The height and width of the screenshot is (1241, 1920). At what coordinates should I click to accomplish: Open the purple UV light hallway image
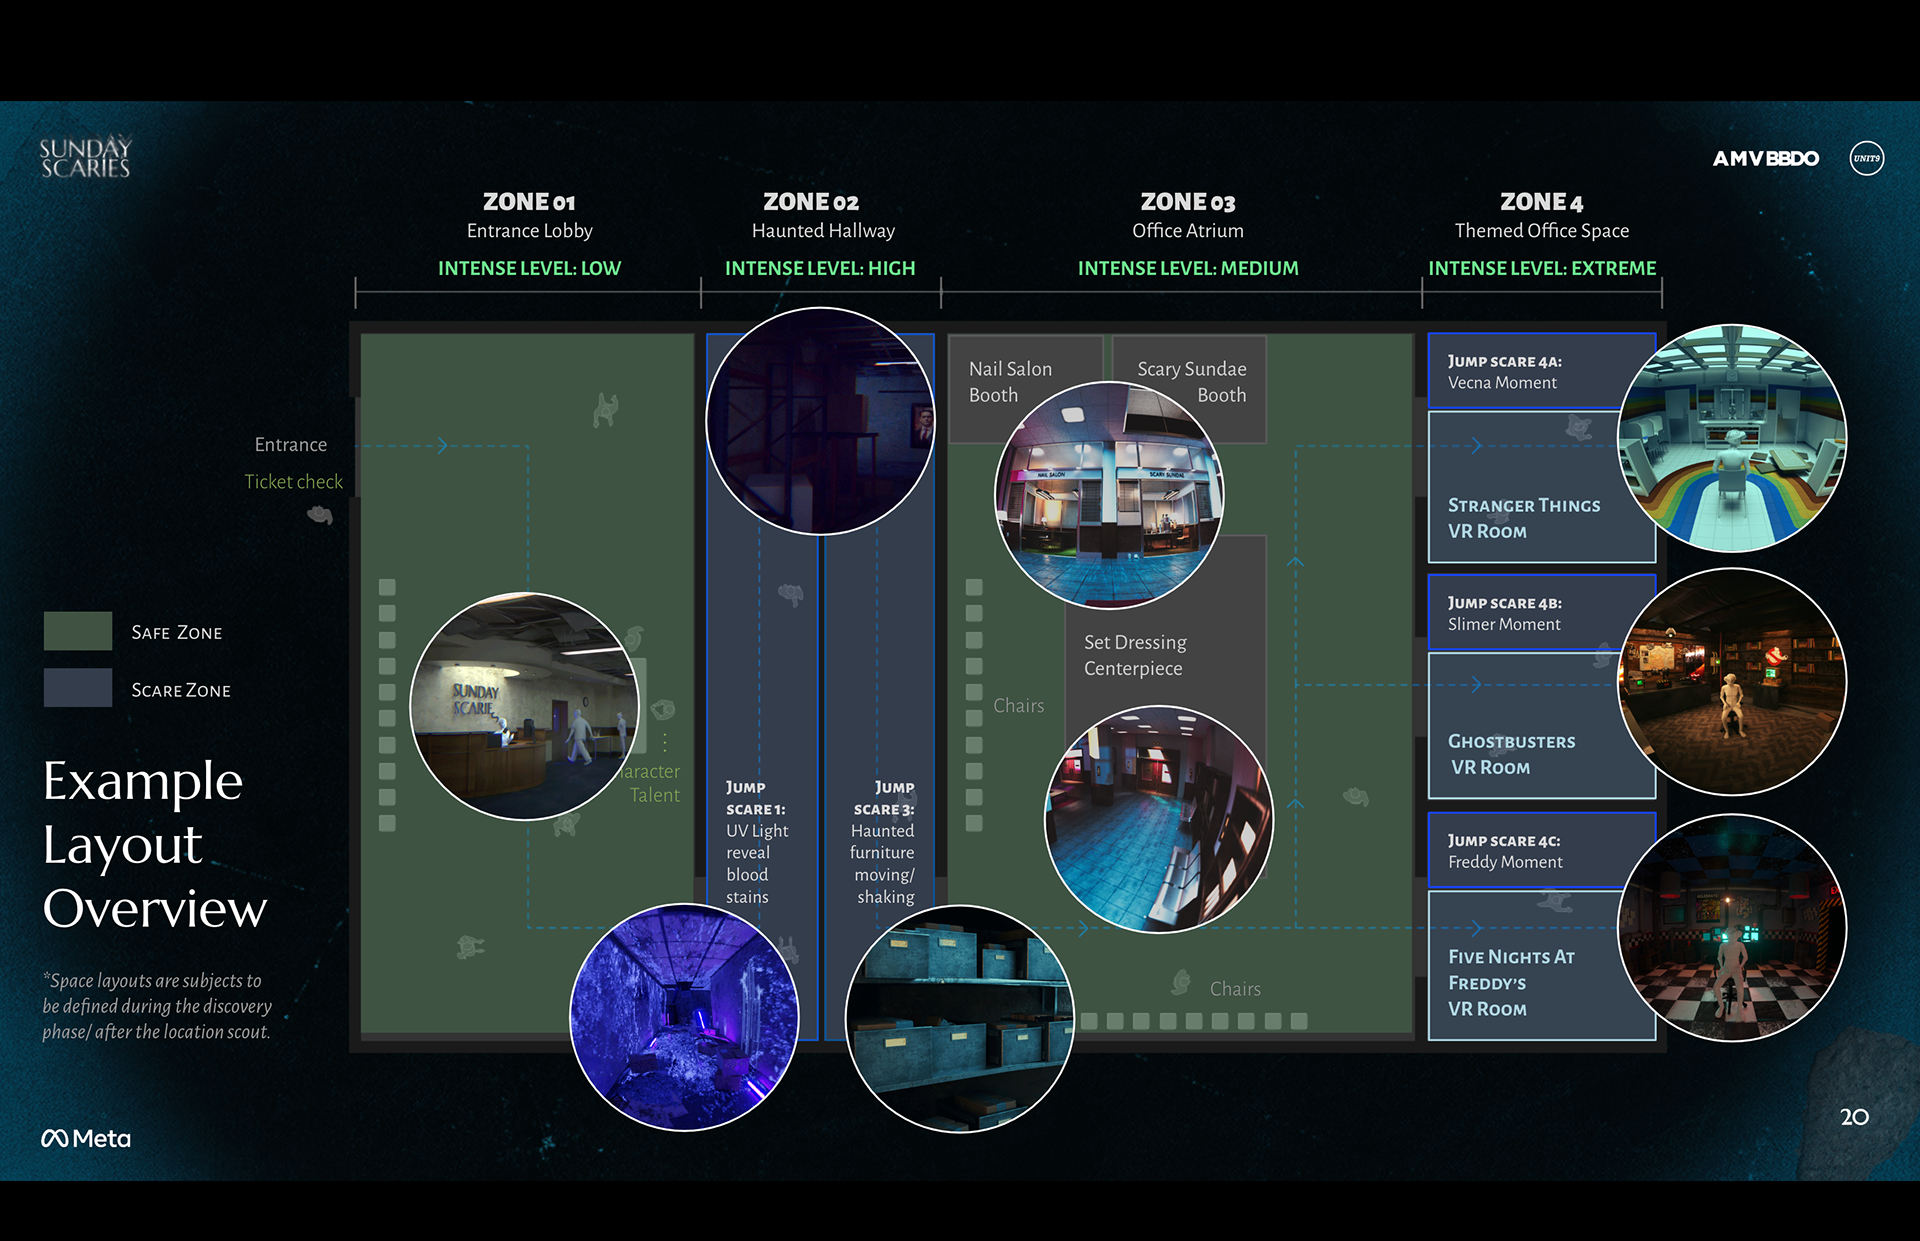click(x=684, y=1018)
